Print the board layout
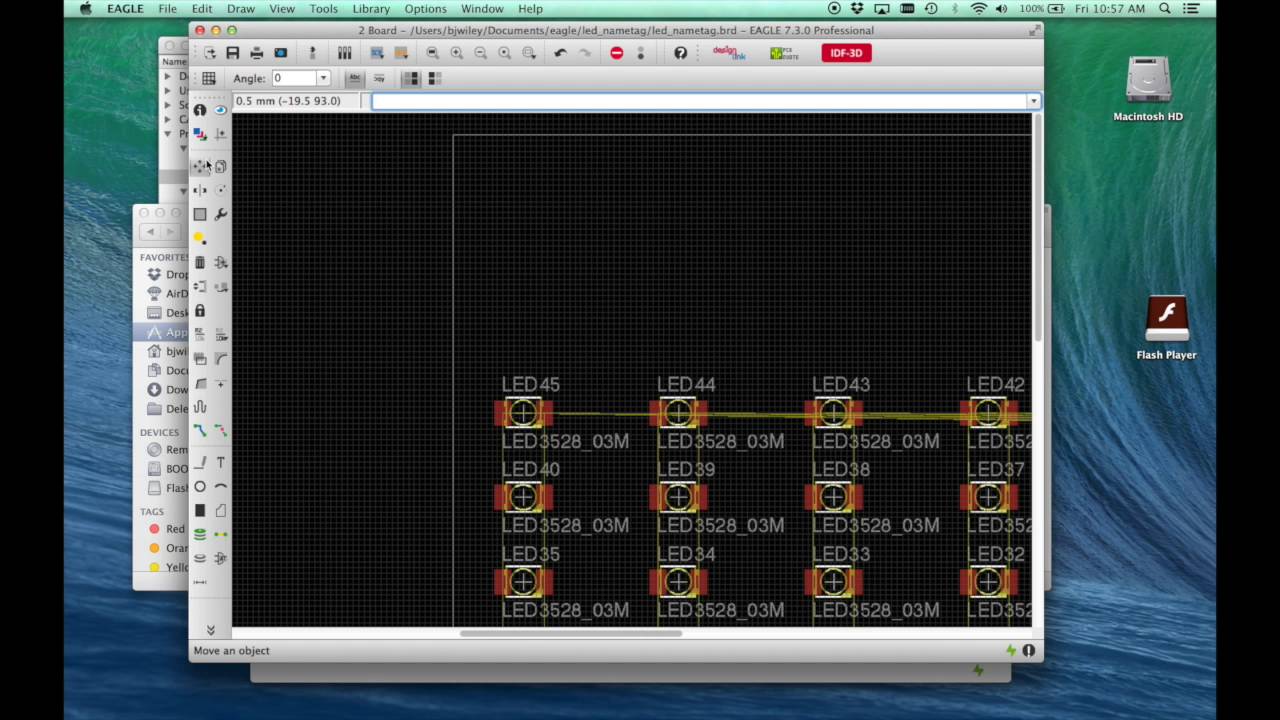The image size is (1280, 720). 257,53
